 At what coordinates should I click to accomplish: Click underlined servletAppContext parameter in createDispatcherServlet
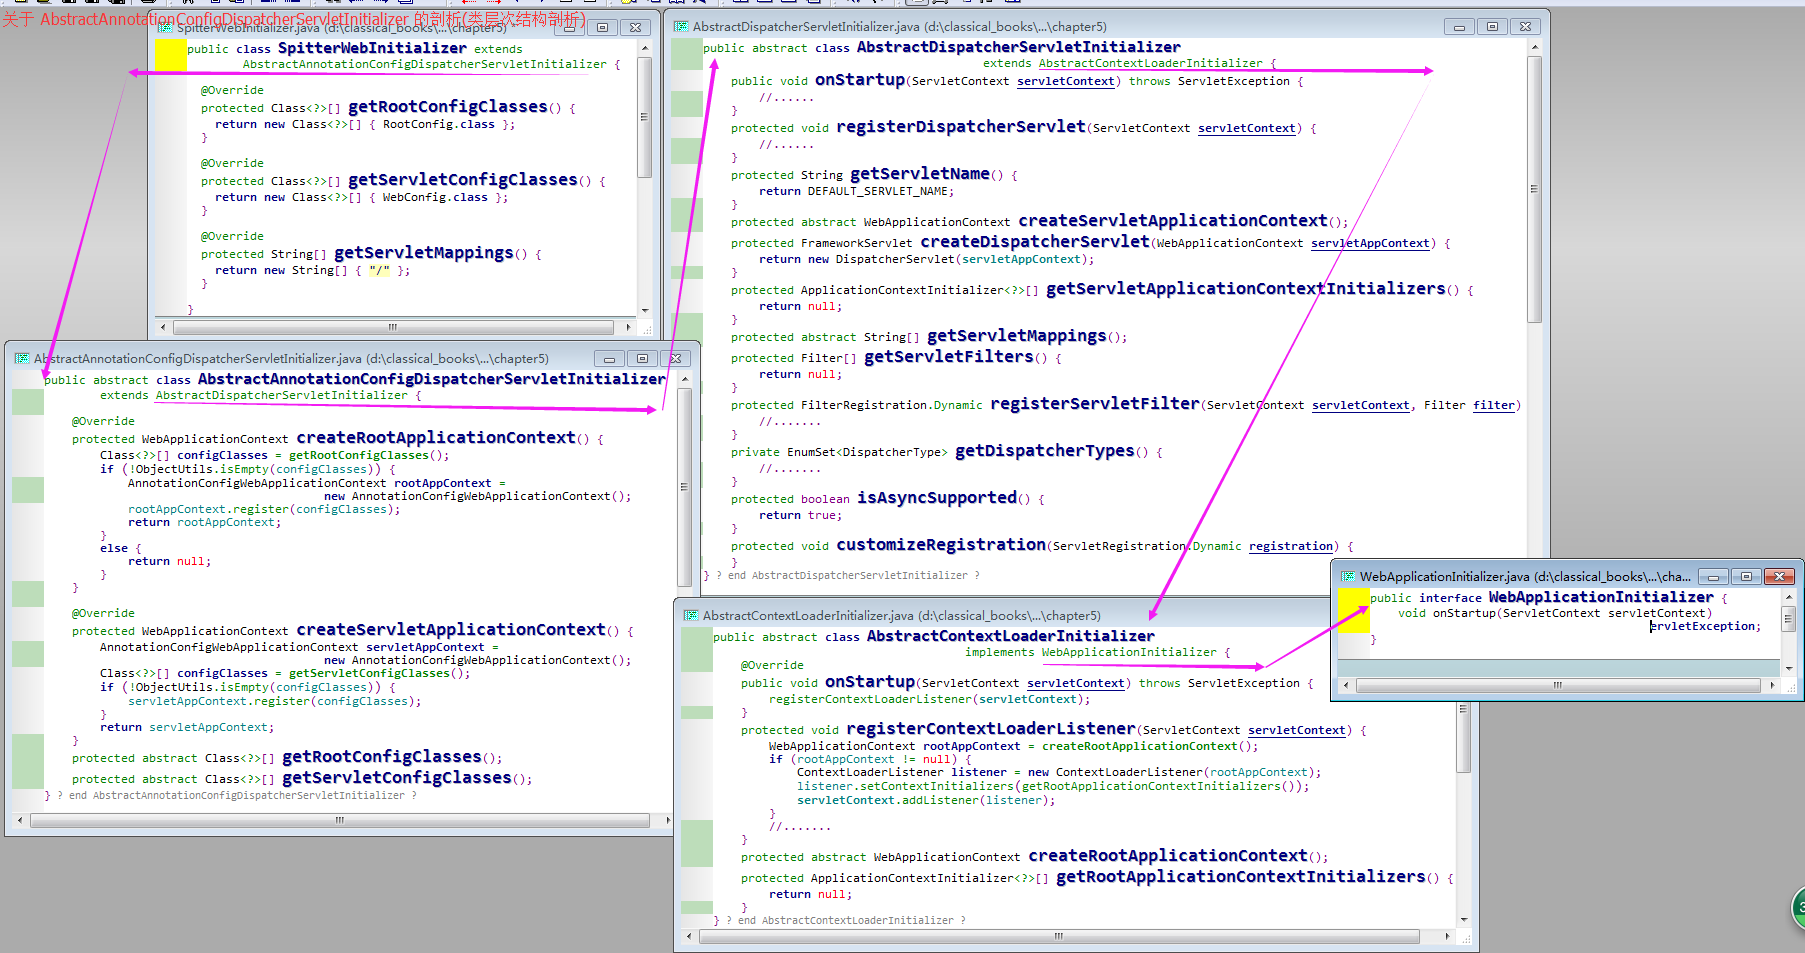click(1370, 243)
